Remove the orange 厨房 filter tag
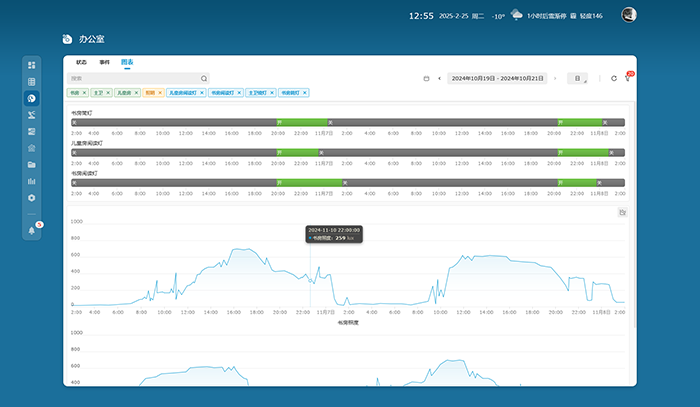The height and width of the screenshot is (407, 700). click(160, 93)
